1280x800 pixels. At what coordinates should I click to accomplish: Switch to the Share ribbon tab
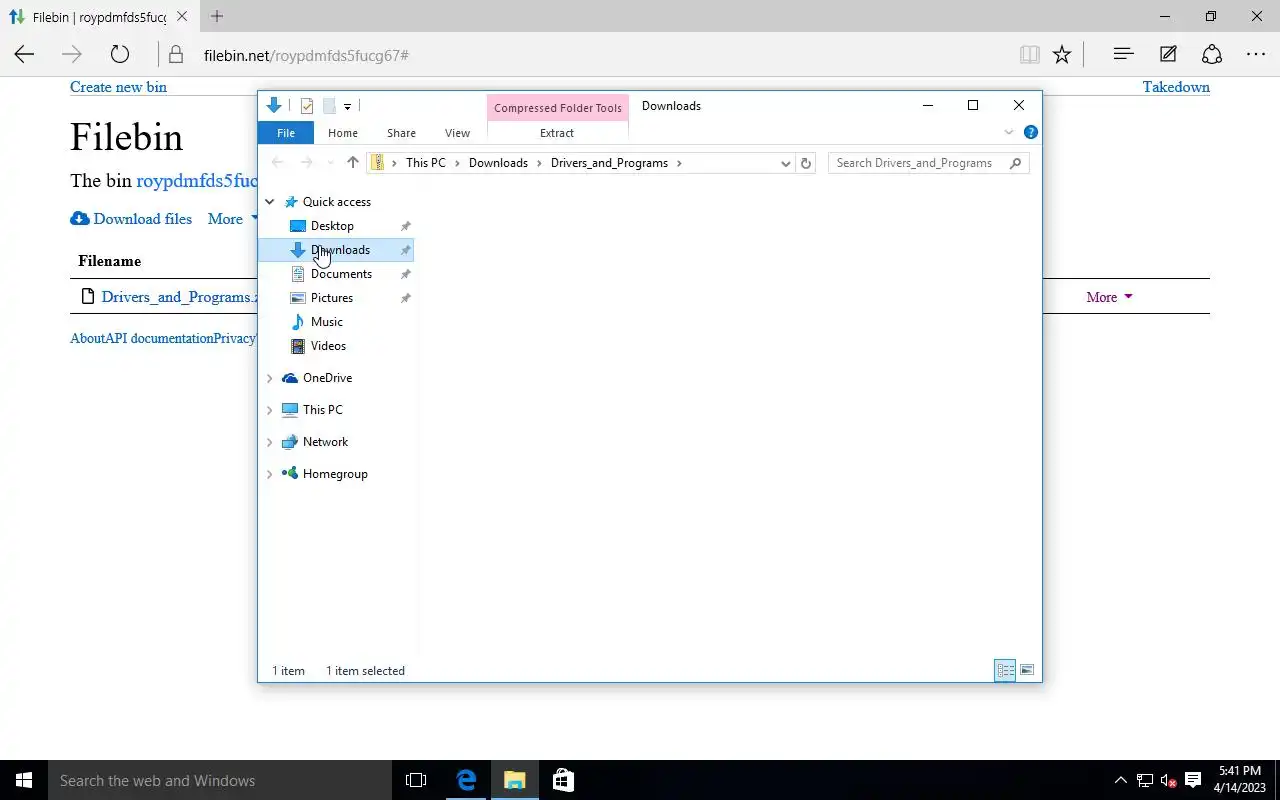401,133
